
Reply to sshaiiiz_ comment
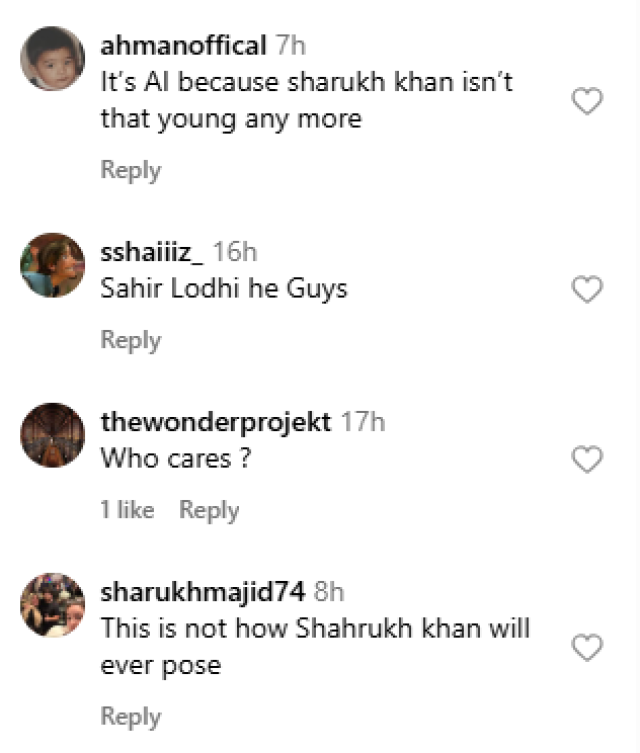pyautogui.click(x=131, y=340)
